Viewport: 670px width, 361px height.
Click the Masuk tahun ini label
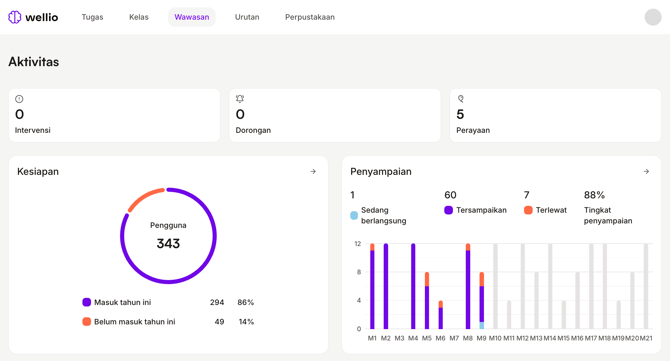pos(123,302)
